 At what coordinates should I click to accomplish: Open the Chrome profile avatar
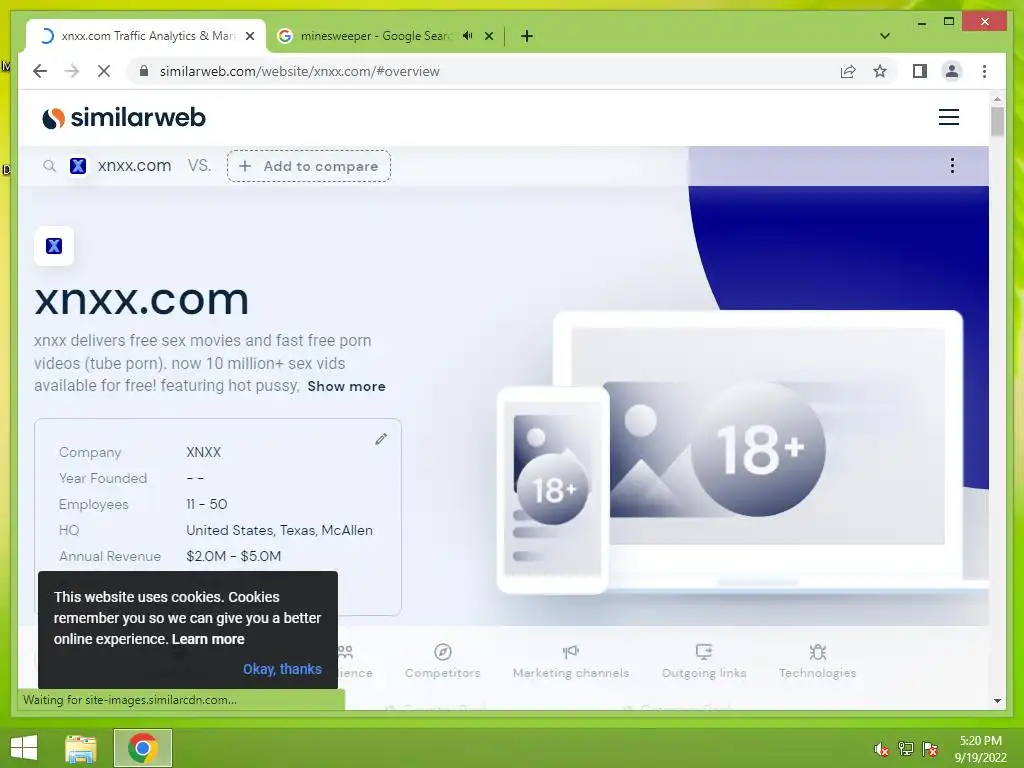pos(952,71)
